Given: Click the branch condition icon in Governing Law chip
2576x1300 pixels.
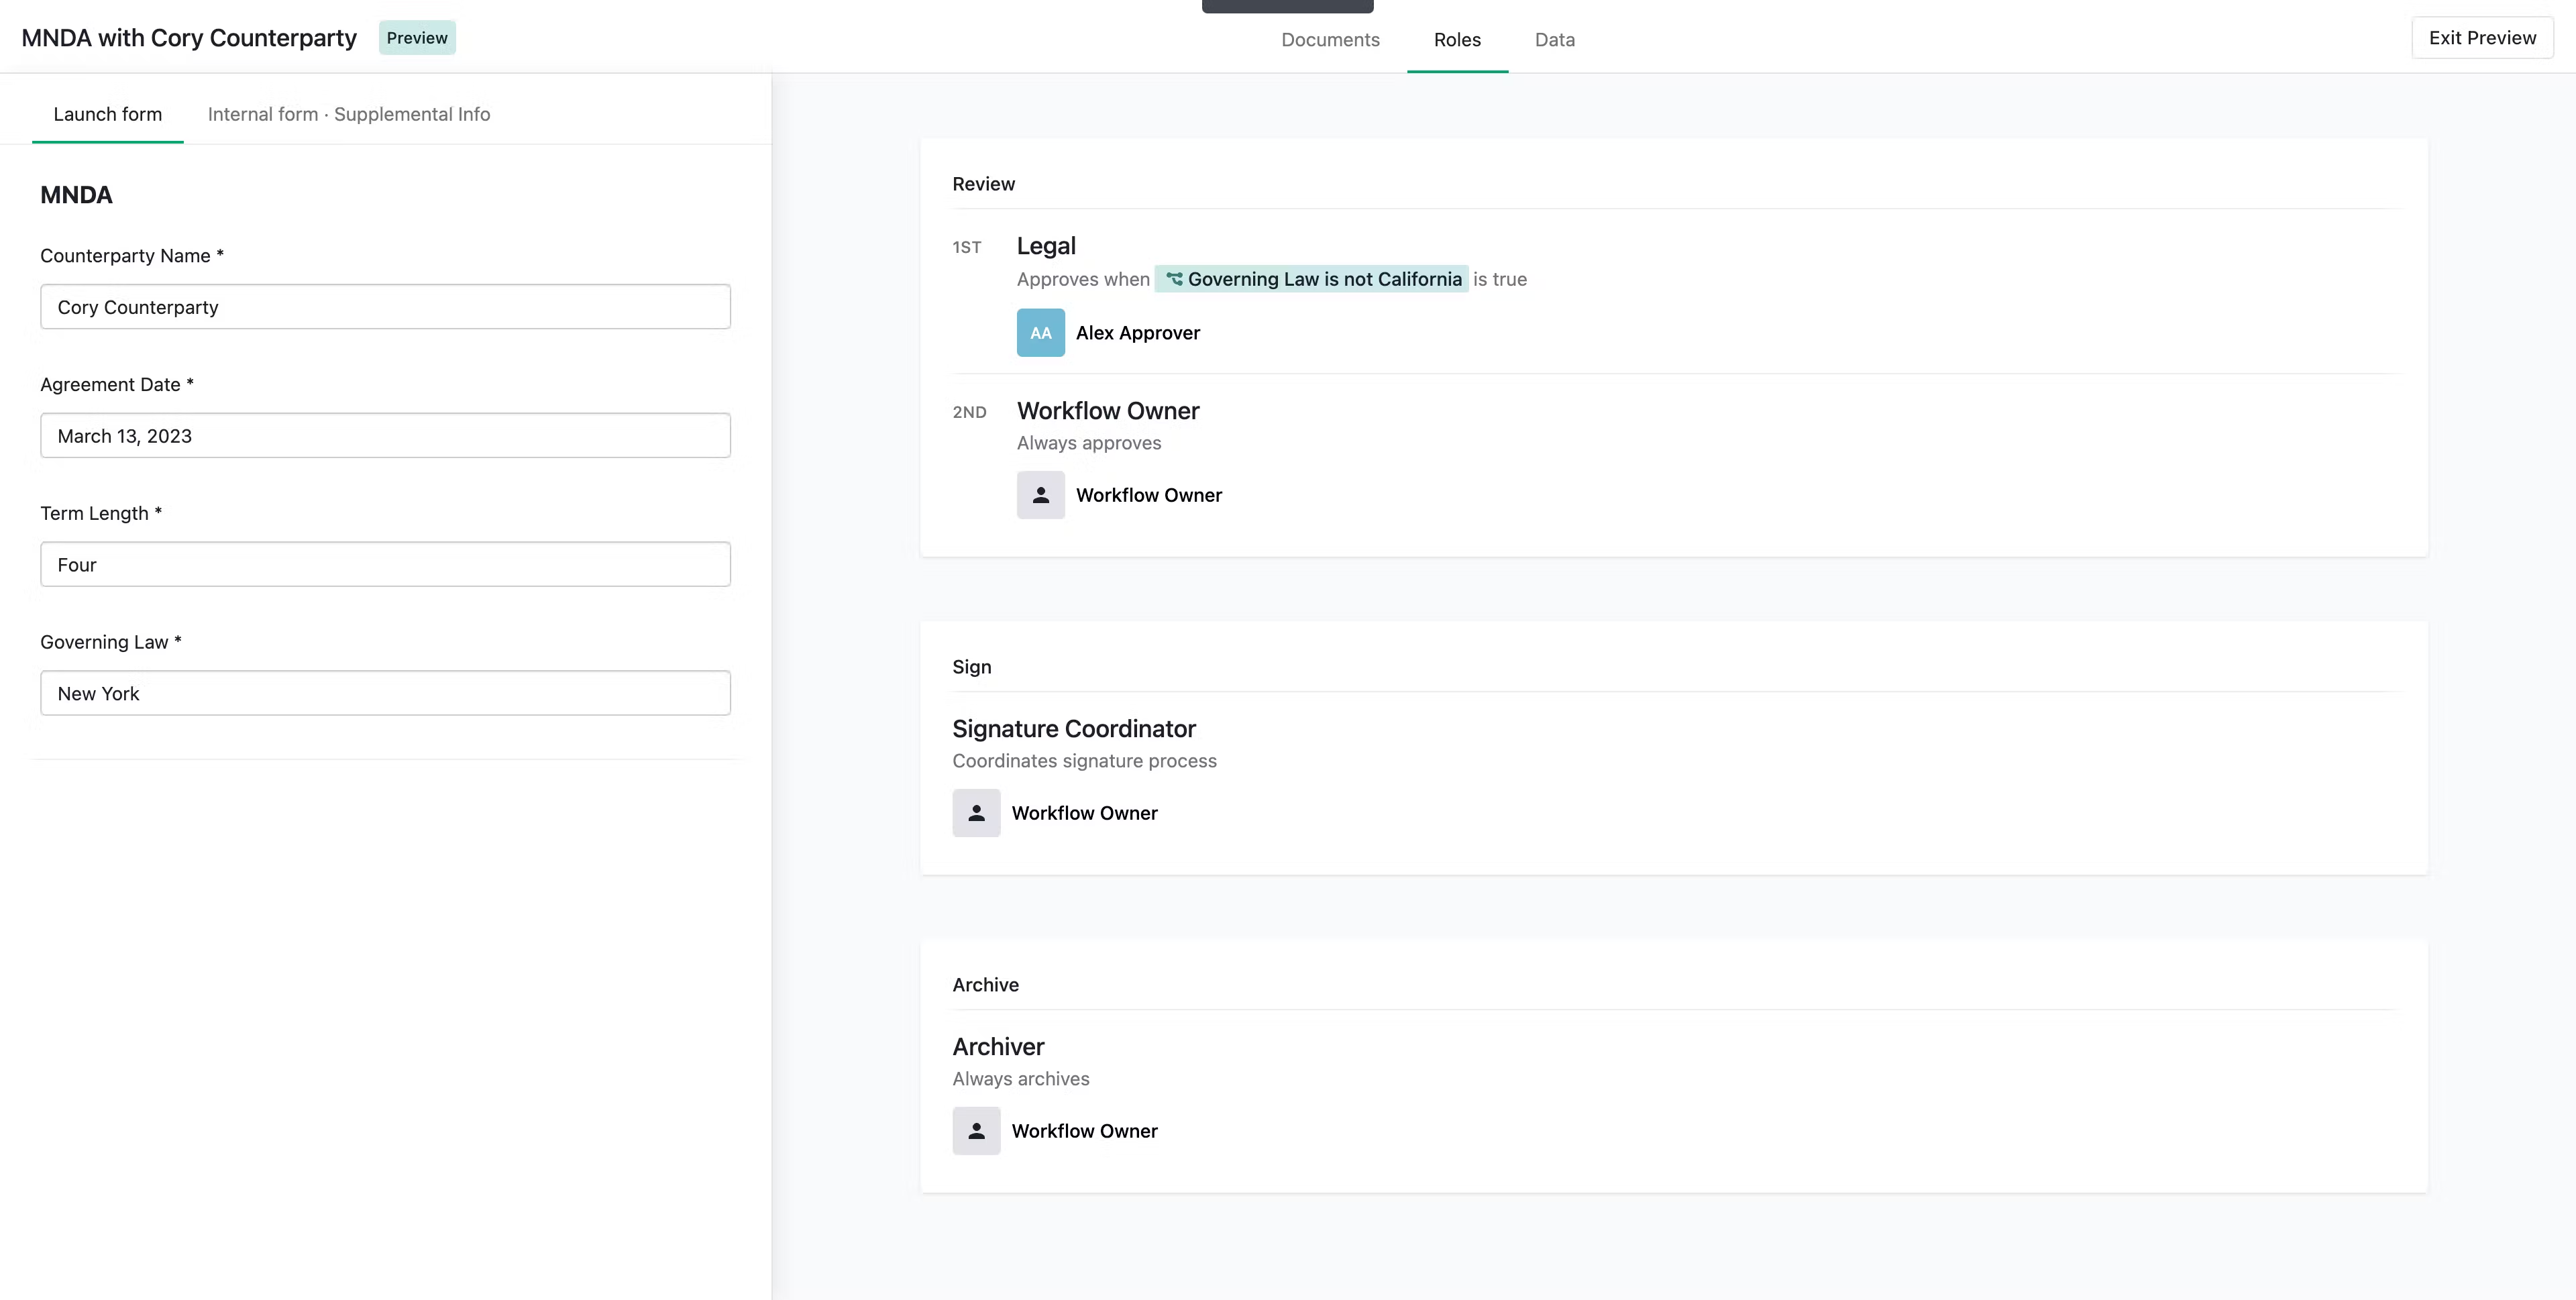Looking at the screenshot, I should coord(1175,279).
